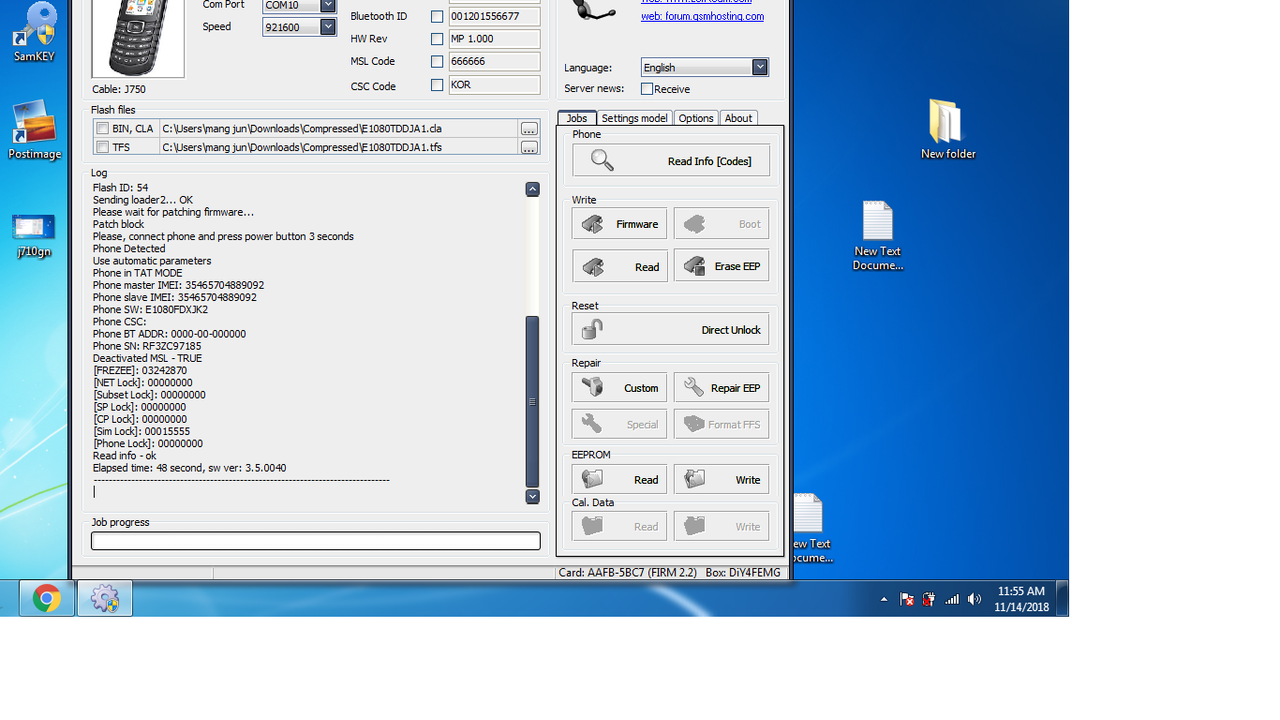Open the Language English dropdown
The width and height of the screenshot is (1280, 720).
click(760, 67)
